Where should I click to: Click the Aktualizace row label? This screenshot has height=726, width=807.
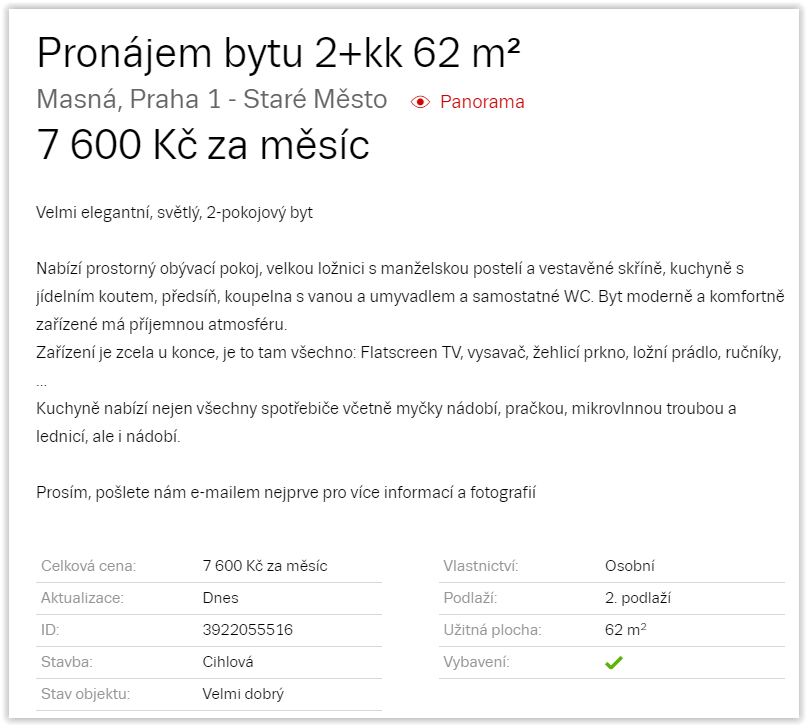[82, 598]
